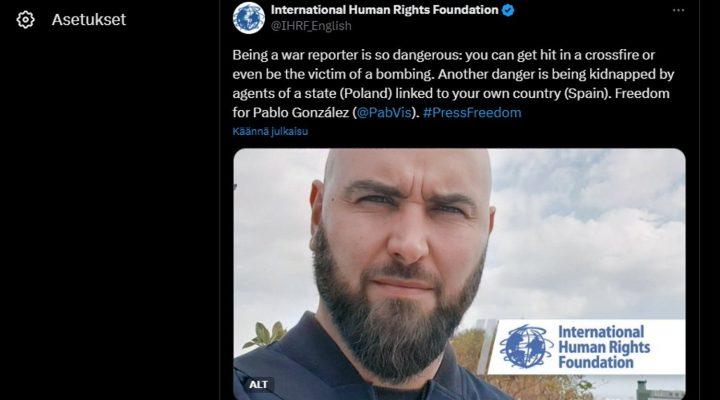720x400 pixels.
Task: Open the @PabVis mention
Action: click(x=384, y=113)
